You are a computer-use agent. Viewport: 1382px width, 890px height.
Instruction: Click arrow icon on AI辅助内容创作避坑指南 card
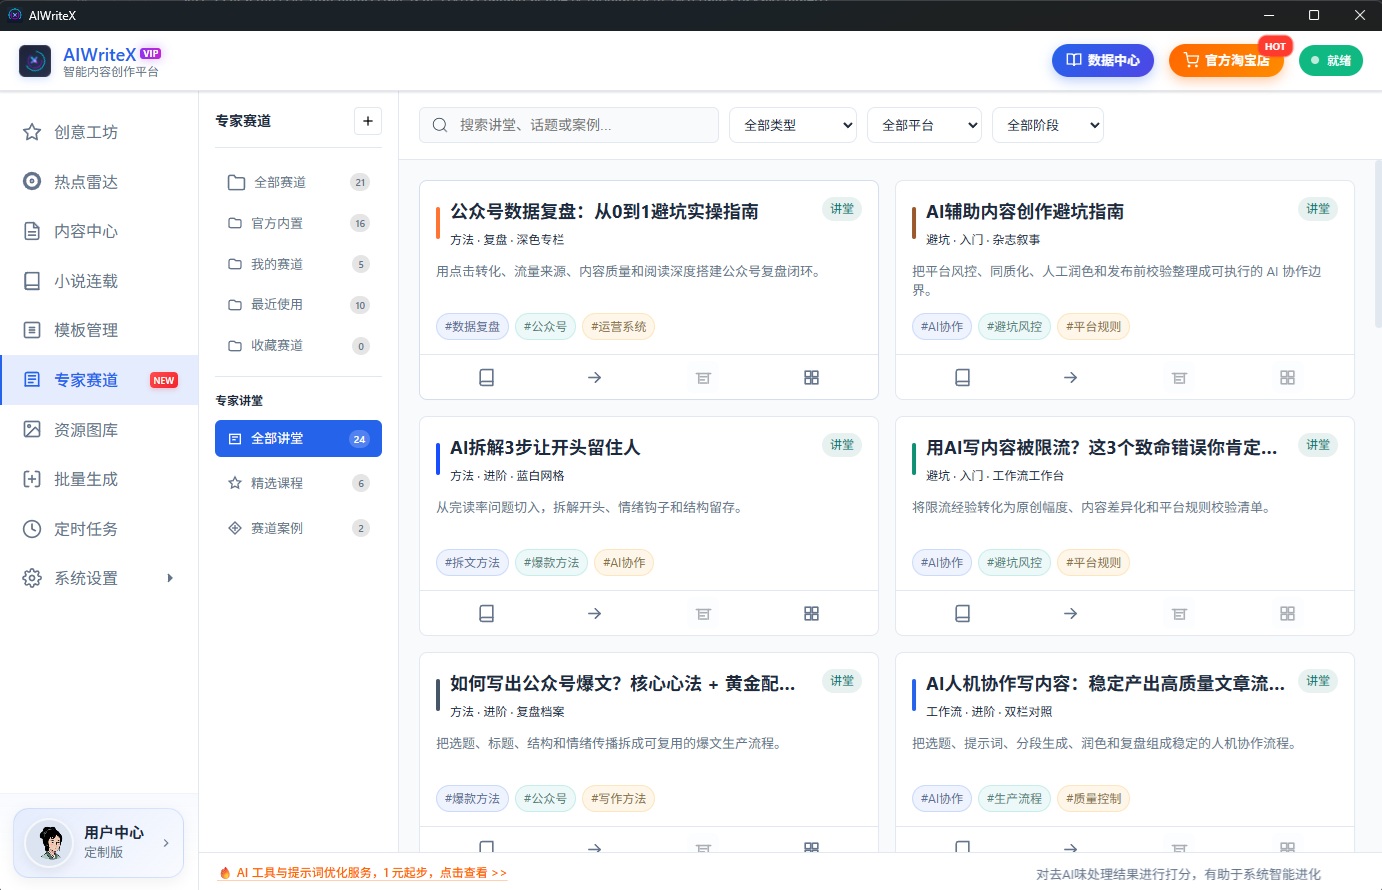[x=1071, y=377]
